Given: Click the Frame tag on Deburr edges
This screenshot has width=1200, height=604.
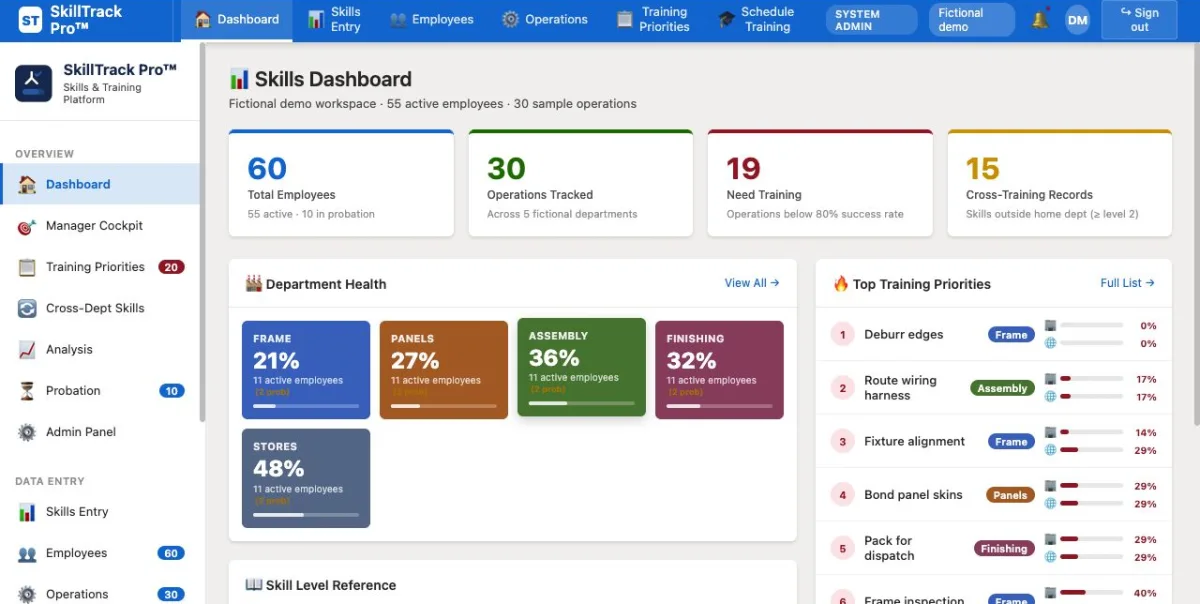Looking at the screenshot, I should point(1011,335).
